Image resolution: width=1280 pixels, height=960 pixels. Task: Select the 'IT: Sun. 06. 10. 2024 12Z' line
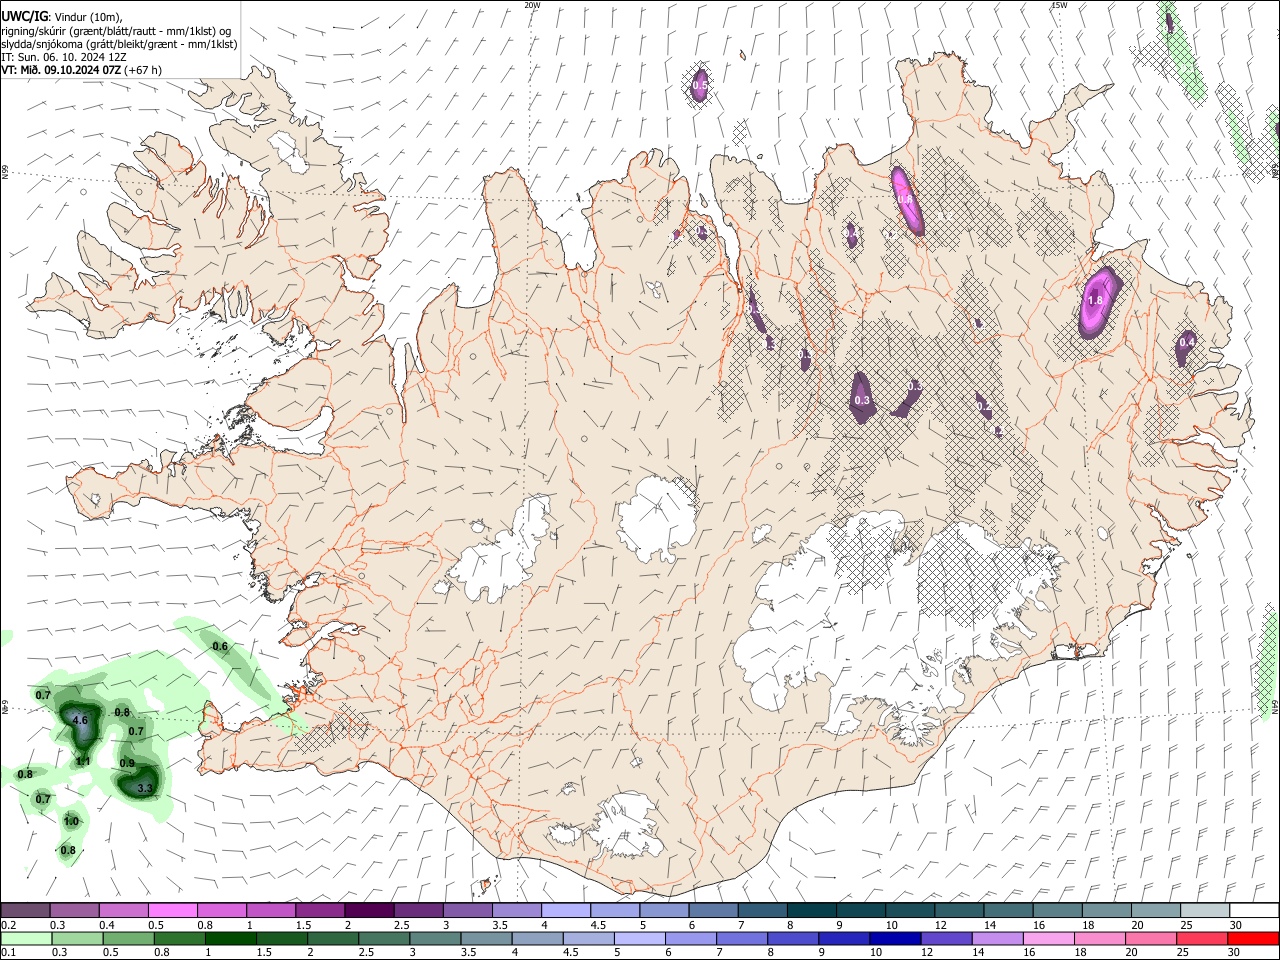64,57
